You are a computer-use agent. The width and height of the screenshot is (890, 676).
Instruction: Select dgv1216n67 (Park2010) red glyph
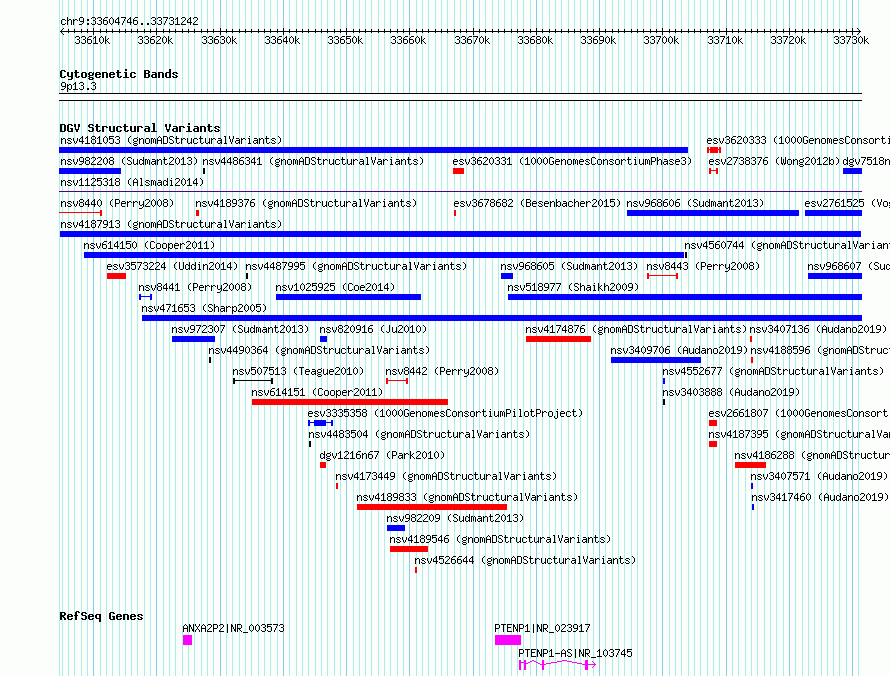pos(323,465)
